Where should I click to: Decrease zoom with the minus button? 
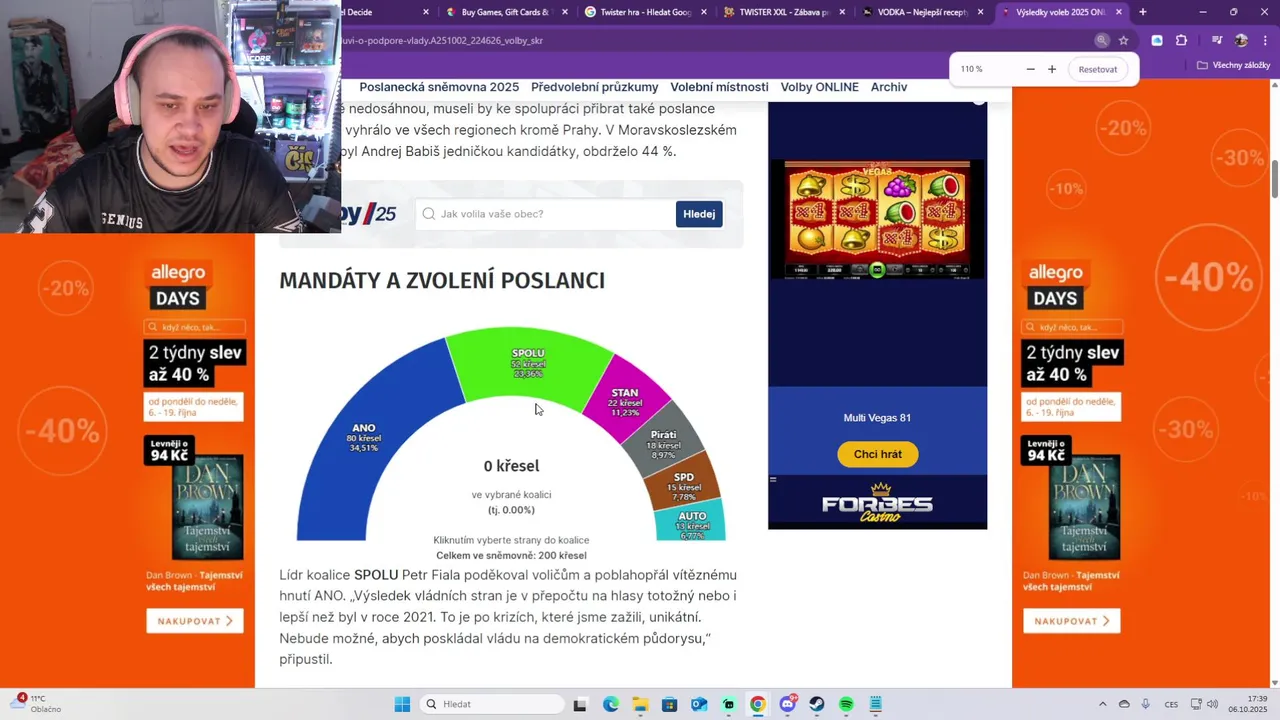tap(1030, 69)
